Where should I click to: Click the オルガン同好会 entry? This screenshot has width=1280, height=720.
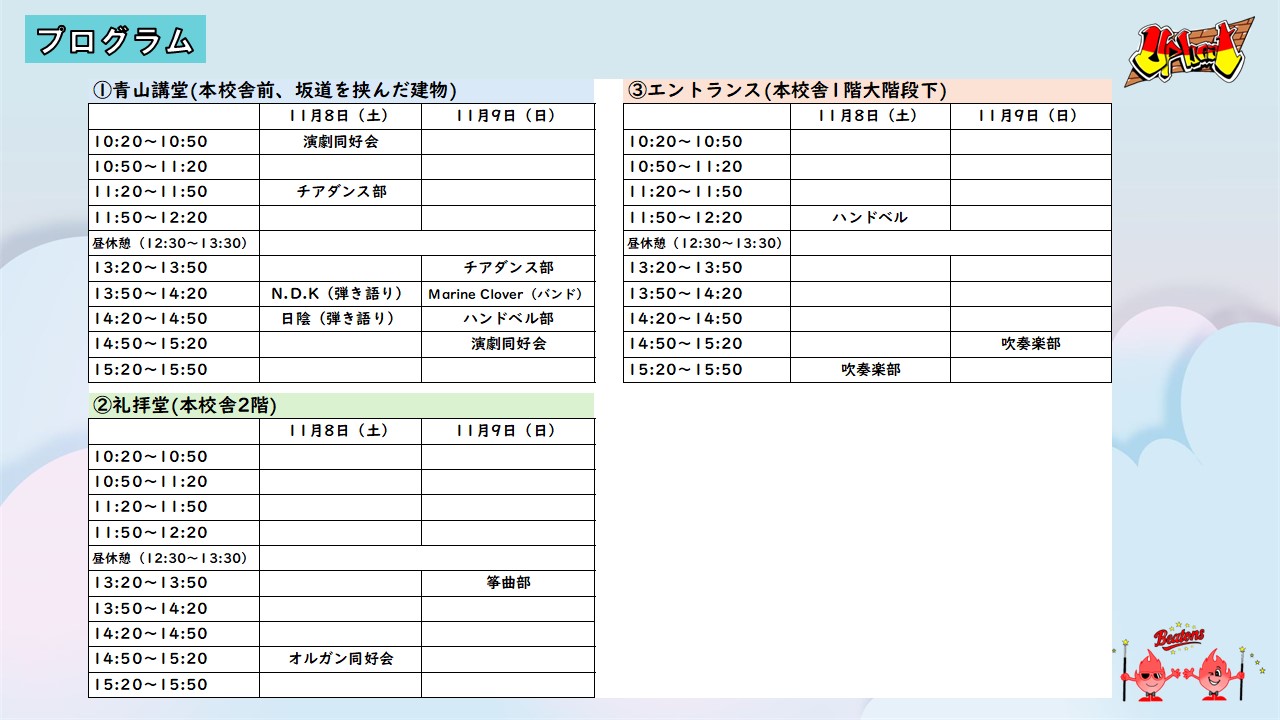click(340, 659)
